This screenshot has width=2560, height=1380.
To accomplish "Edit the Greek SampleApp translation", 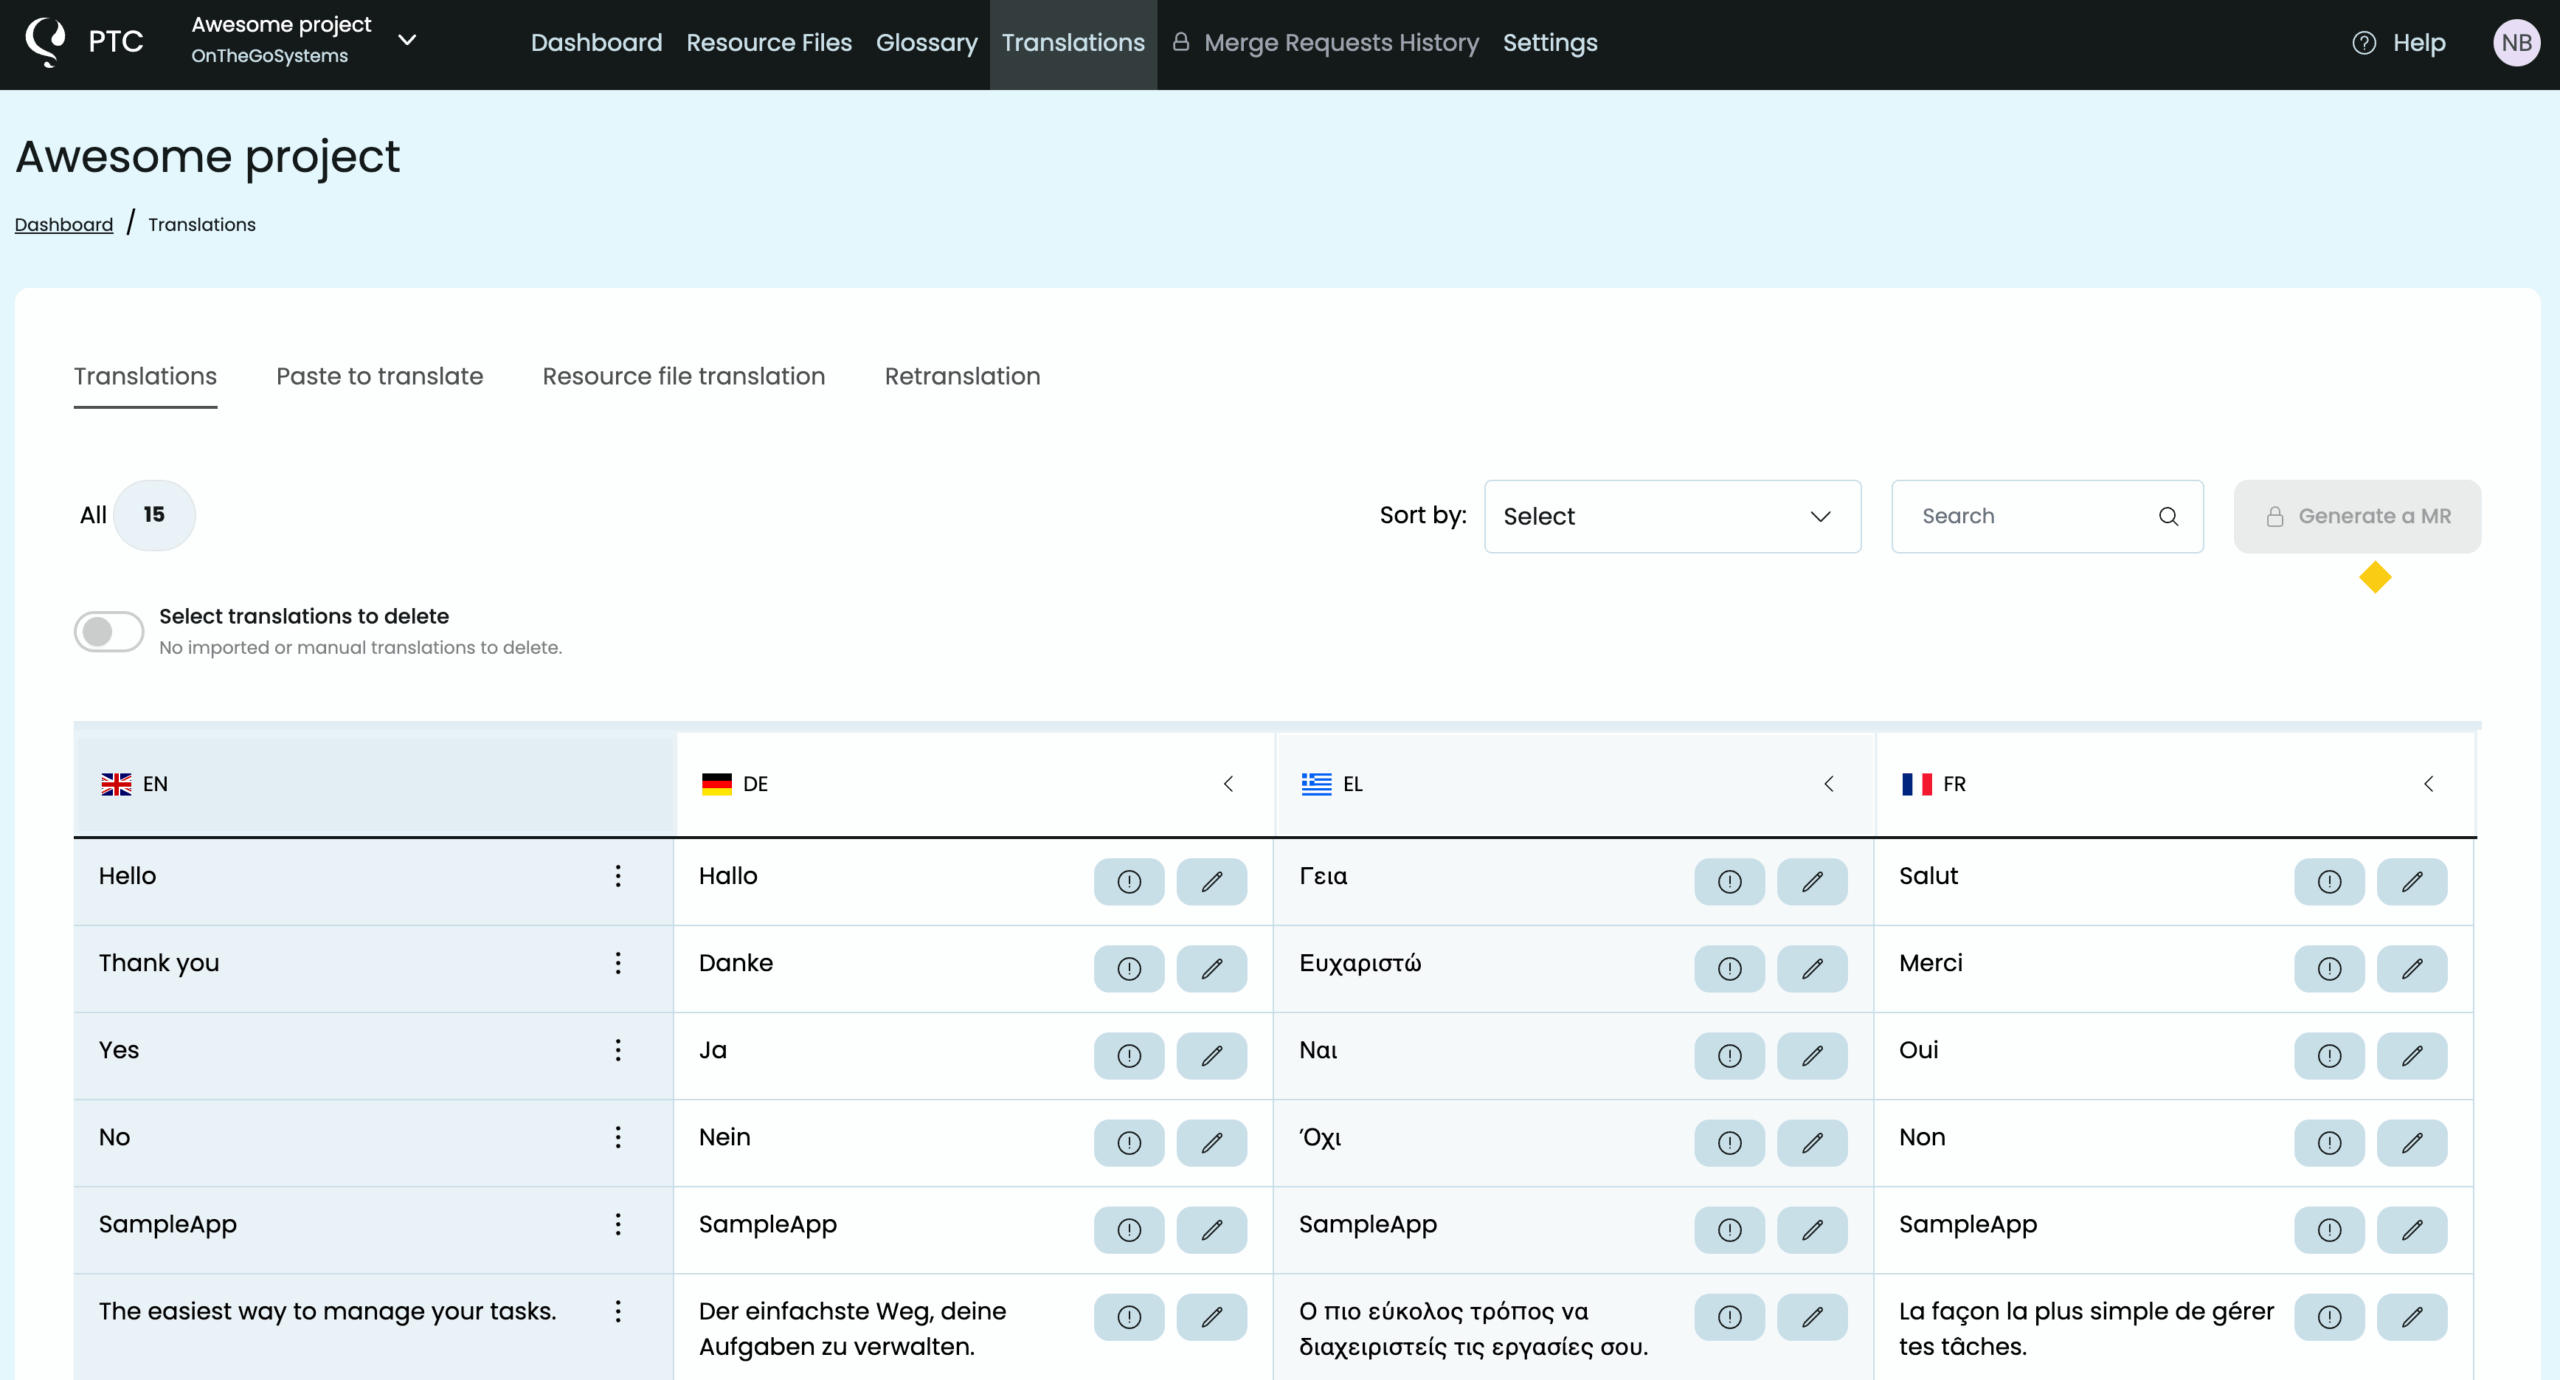I will pos(1813,1229).
